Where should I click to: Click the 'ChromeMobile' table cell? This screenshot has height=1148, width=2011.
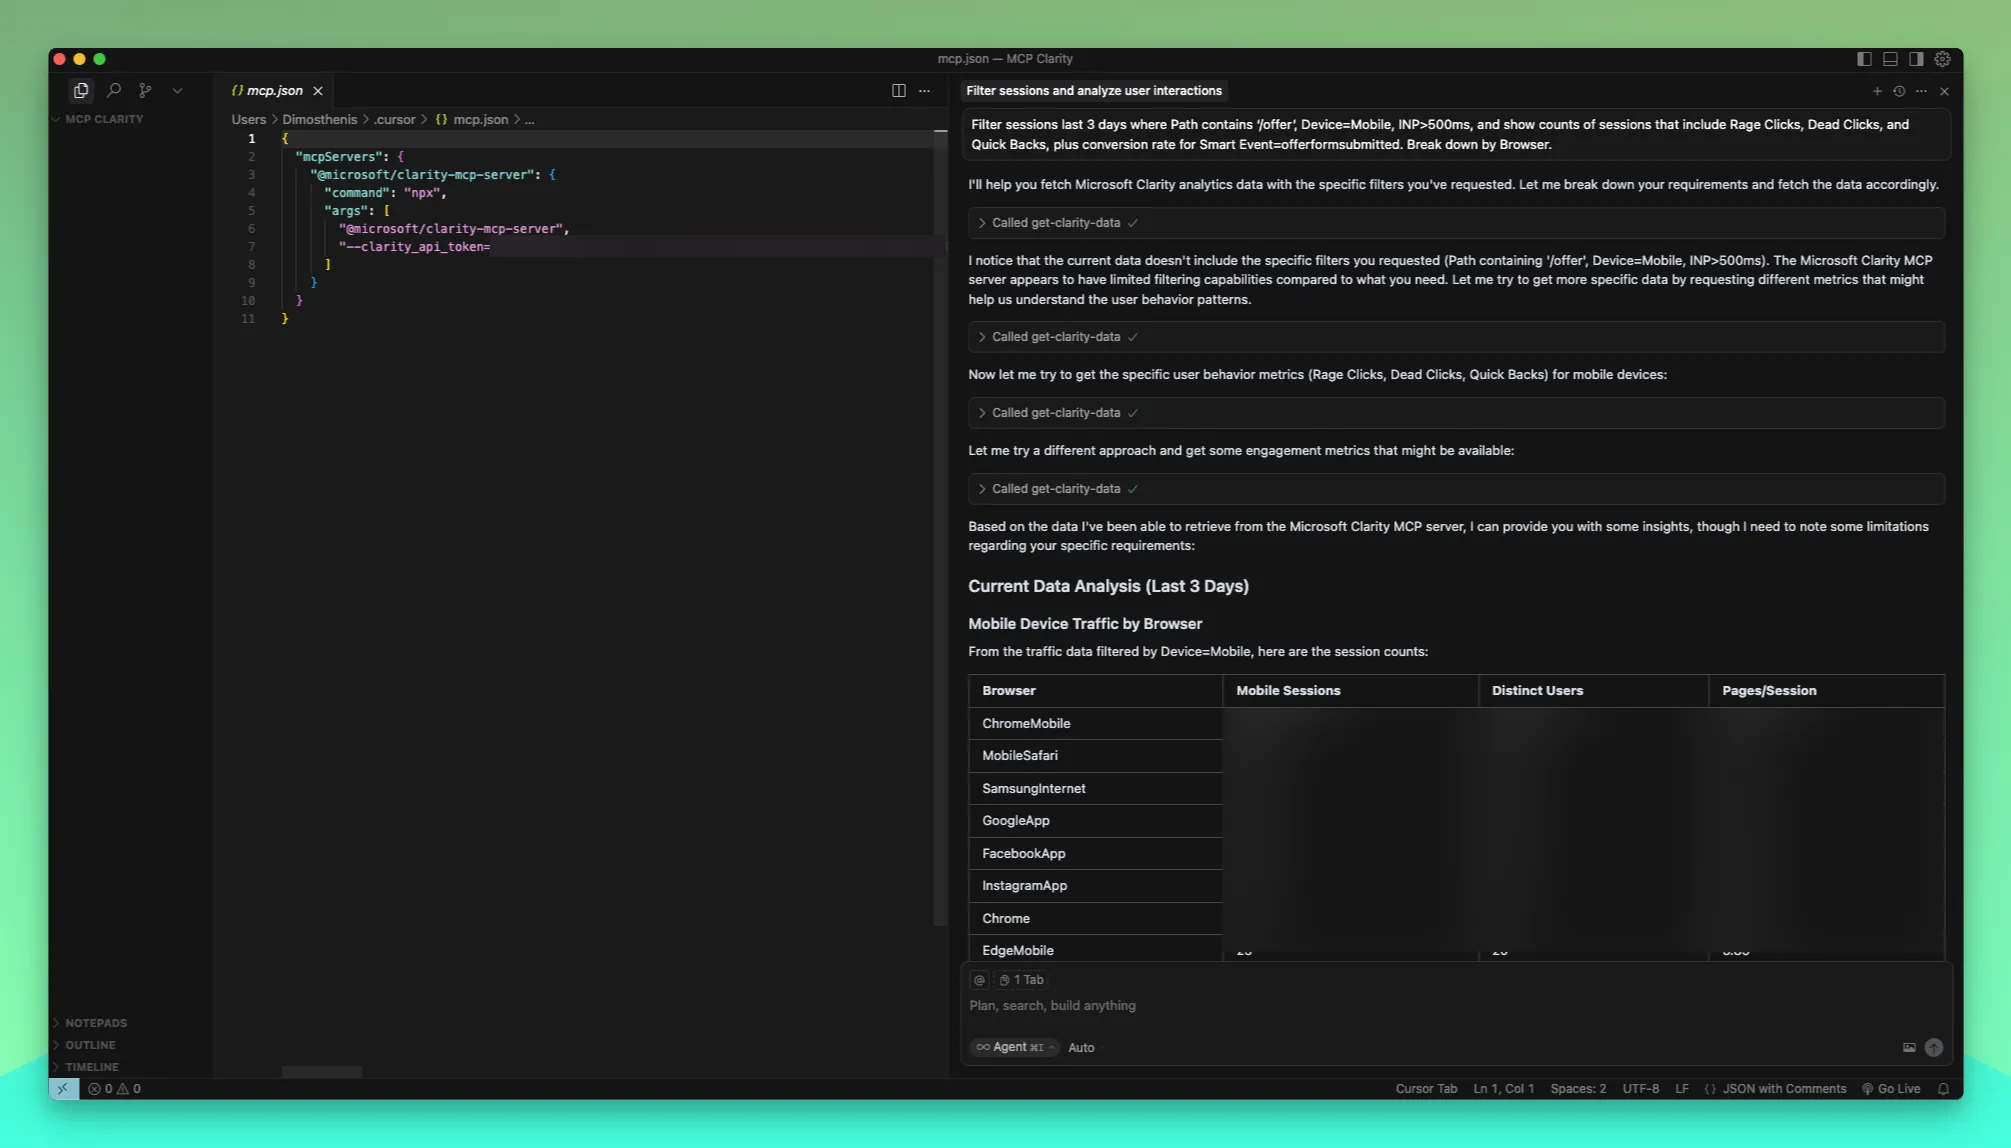[x=1095, y=724]
